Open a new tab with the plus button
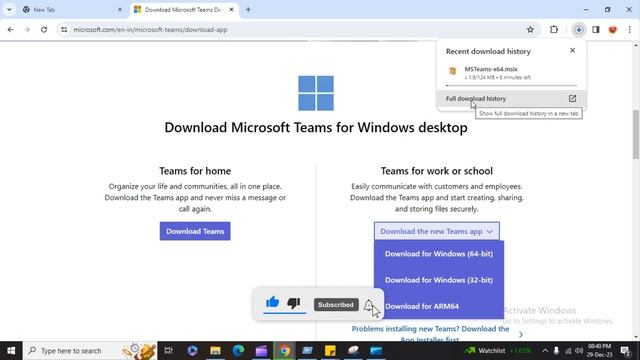This screenshot has height=360, width=640. (248, 9)
